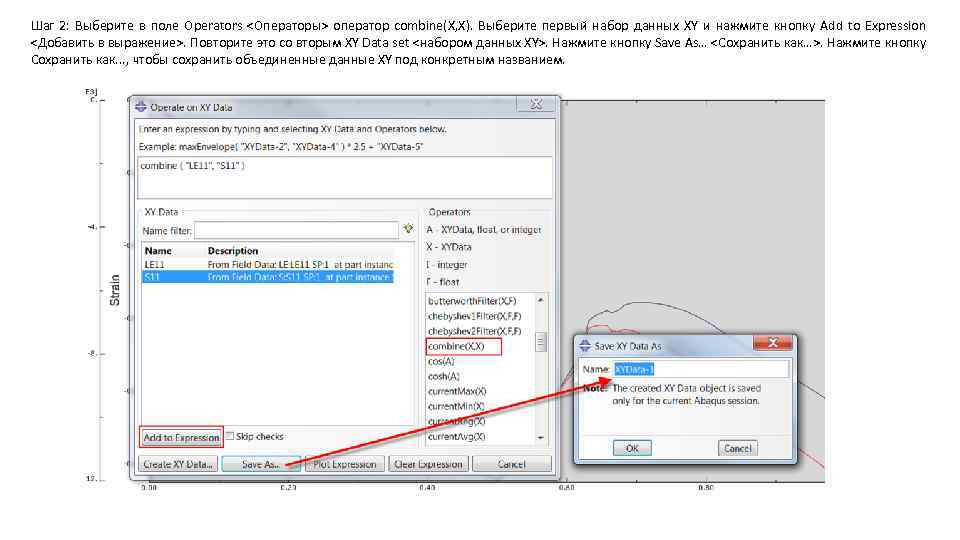960x540 pixels.
Task: Select the S11 row in XY Data list
Action: (268, 277)
